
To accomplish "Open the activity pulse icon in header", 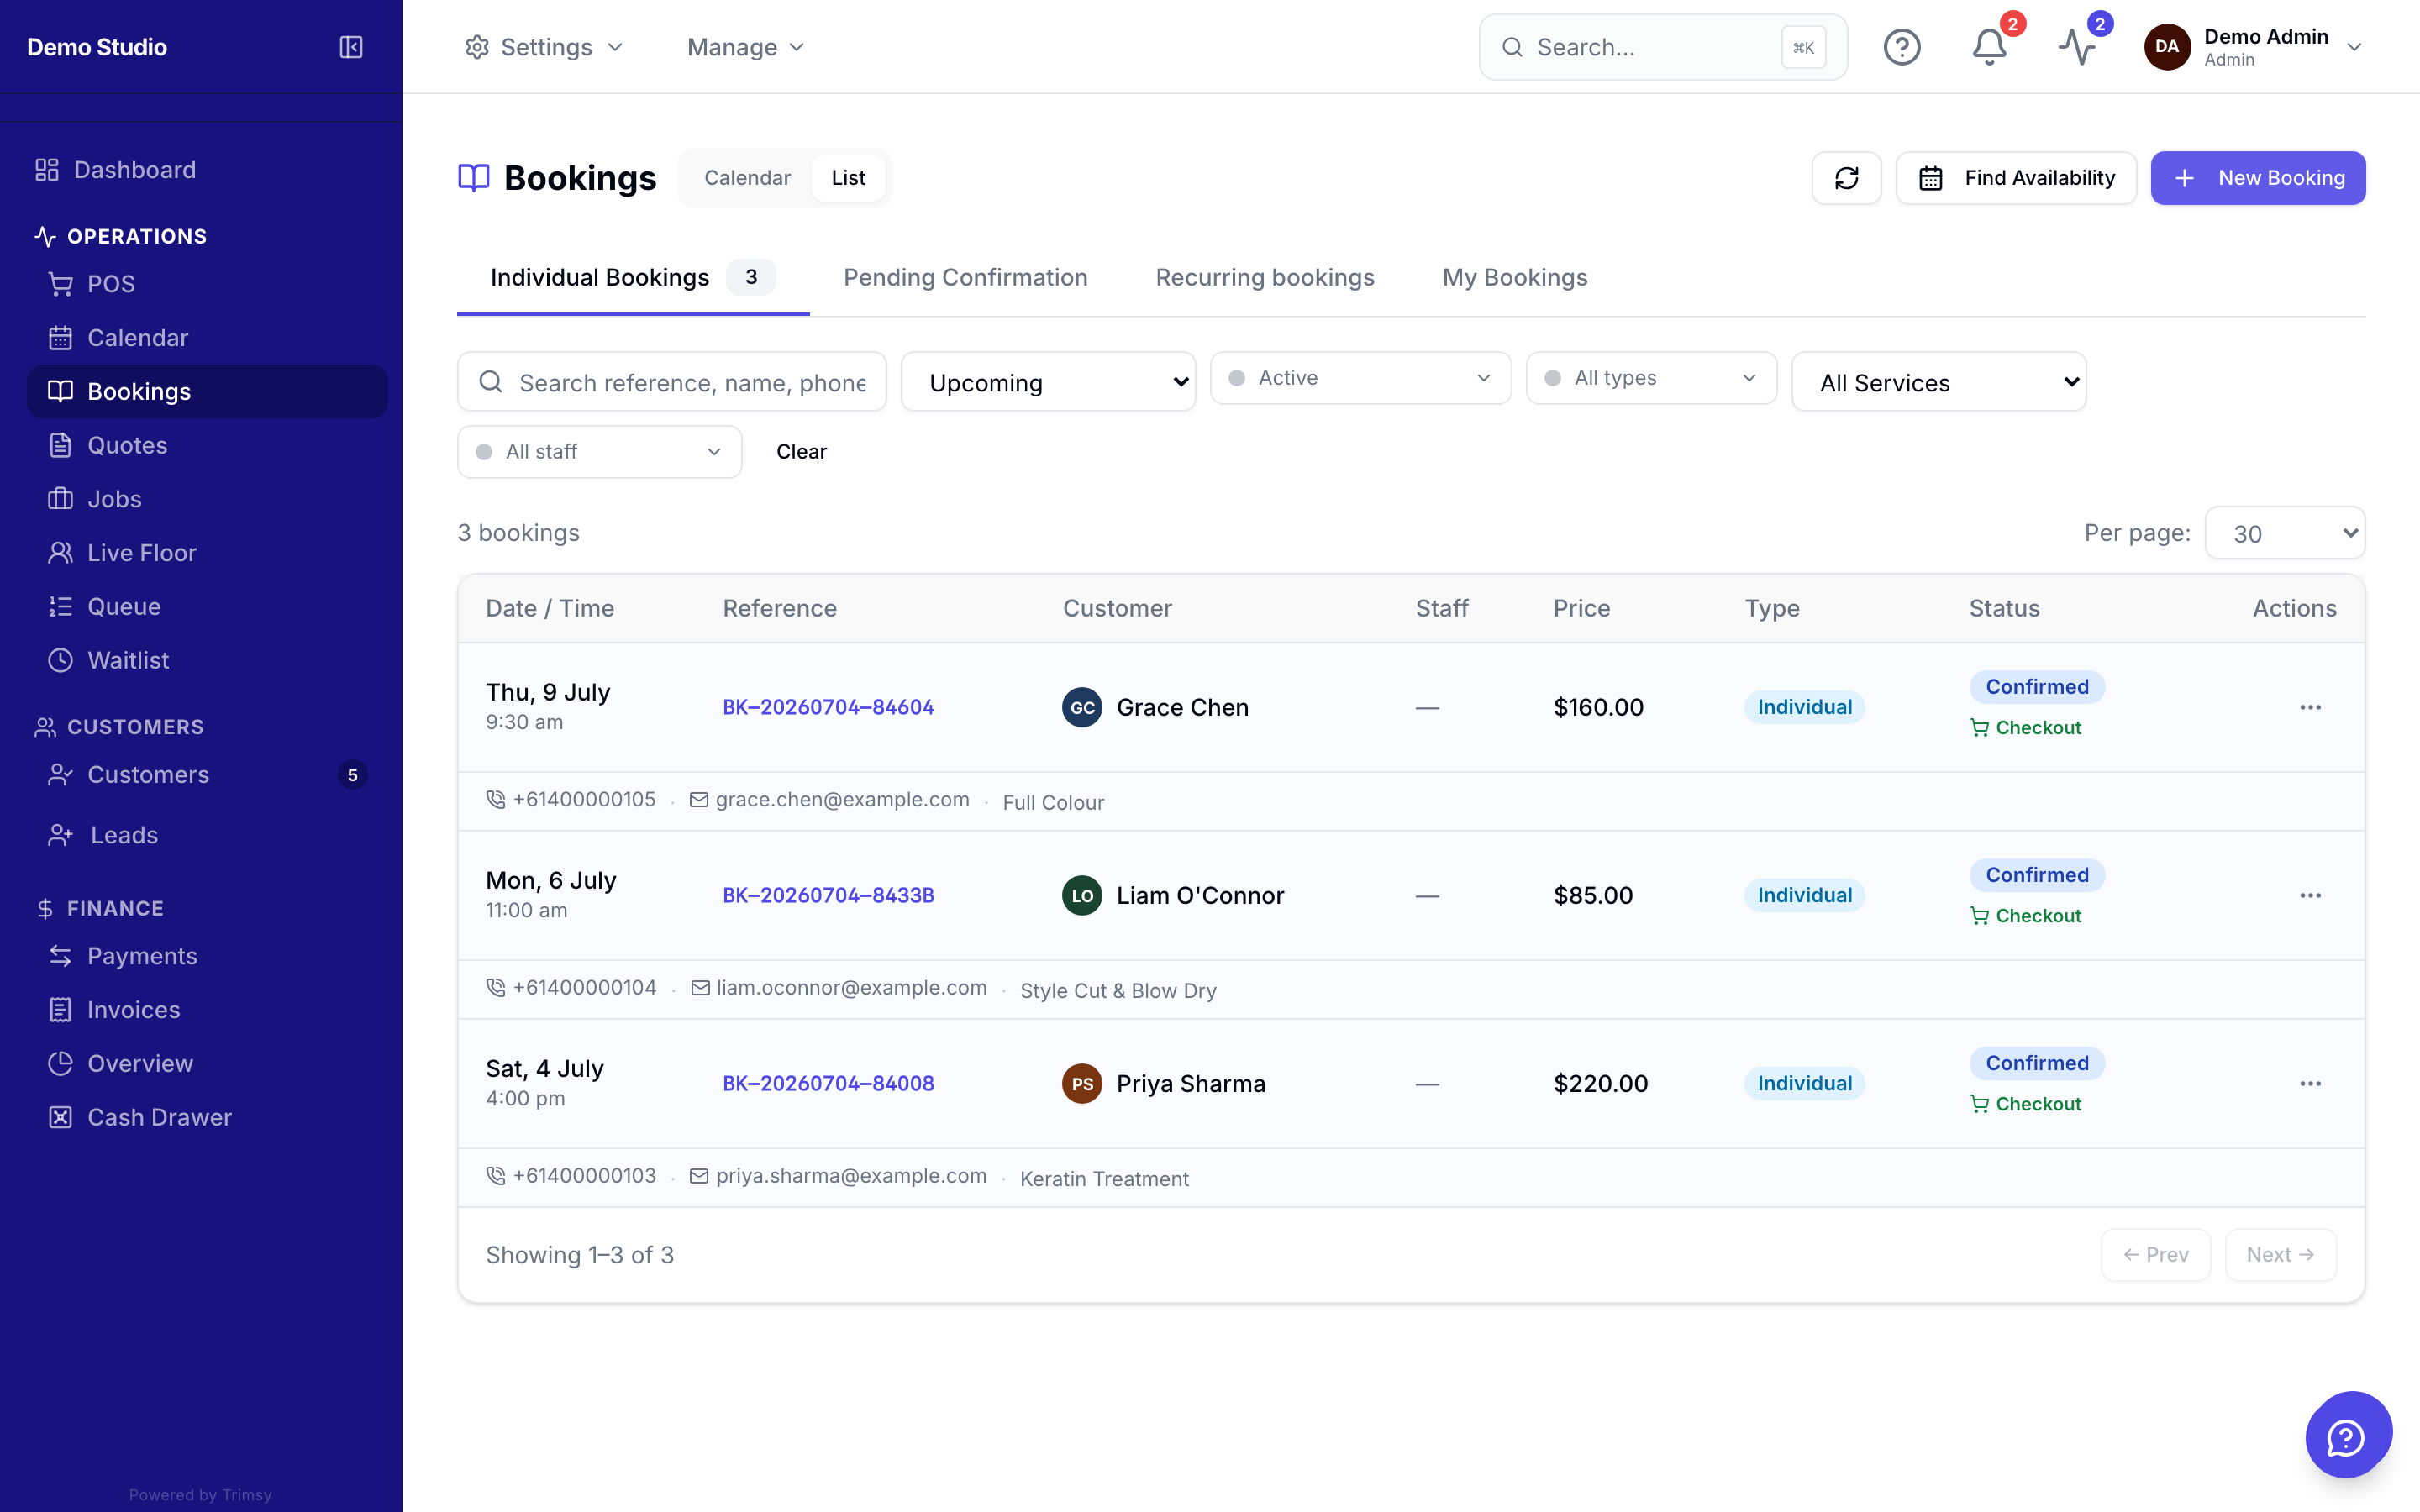I will point(2077,47).
